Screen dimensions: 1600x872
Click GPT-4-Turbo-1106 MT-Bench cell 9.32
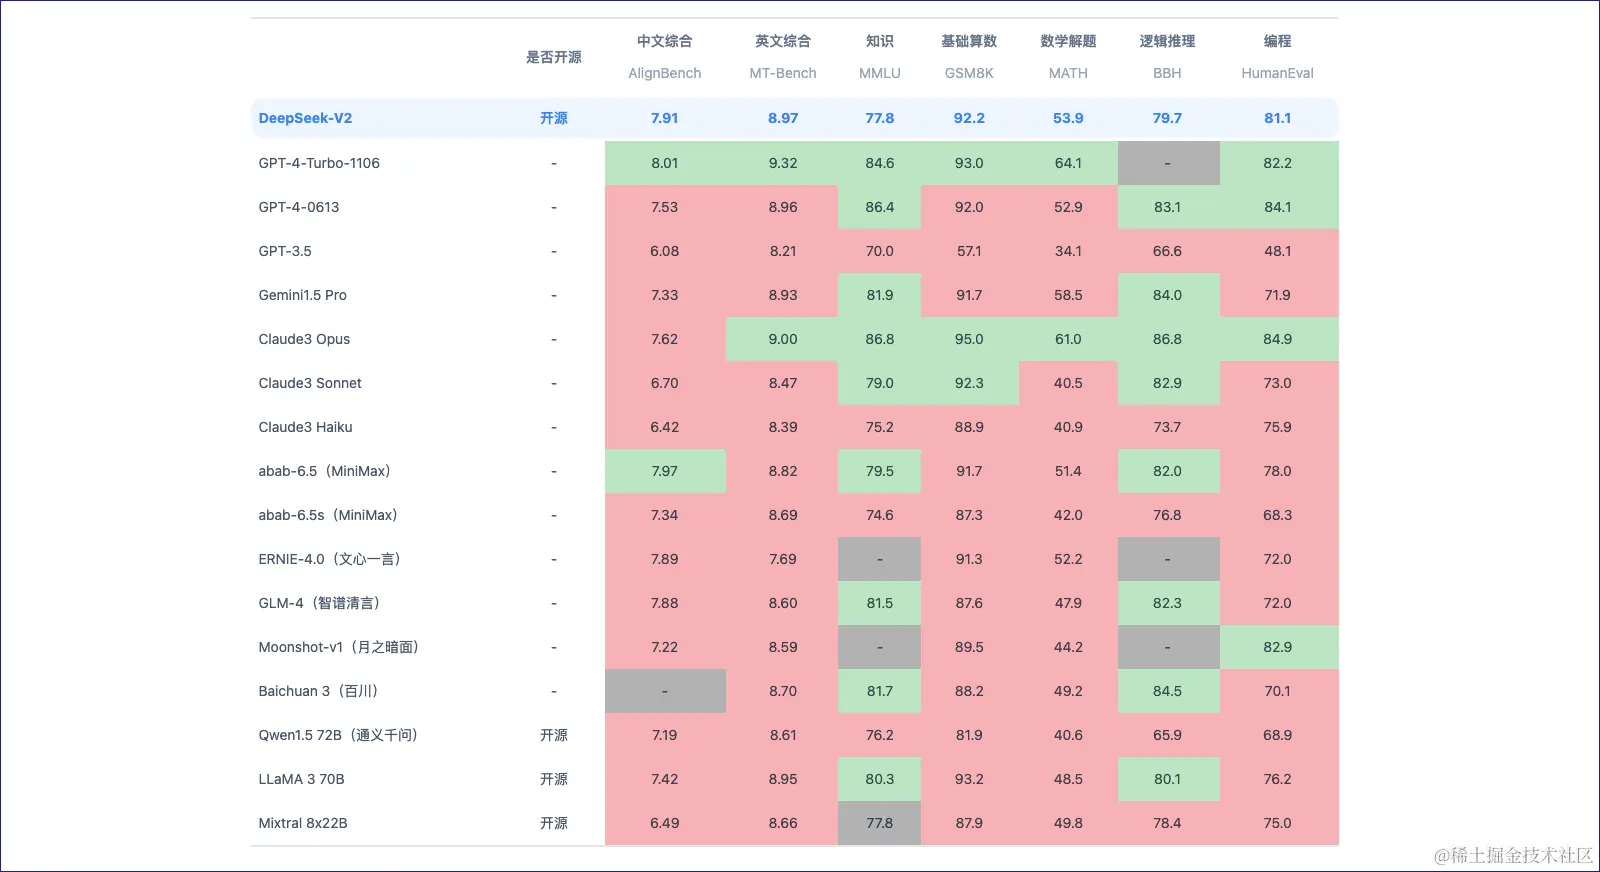(782, 163)
